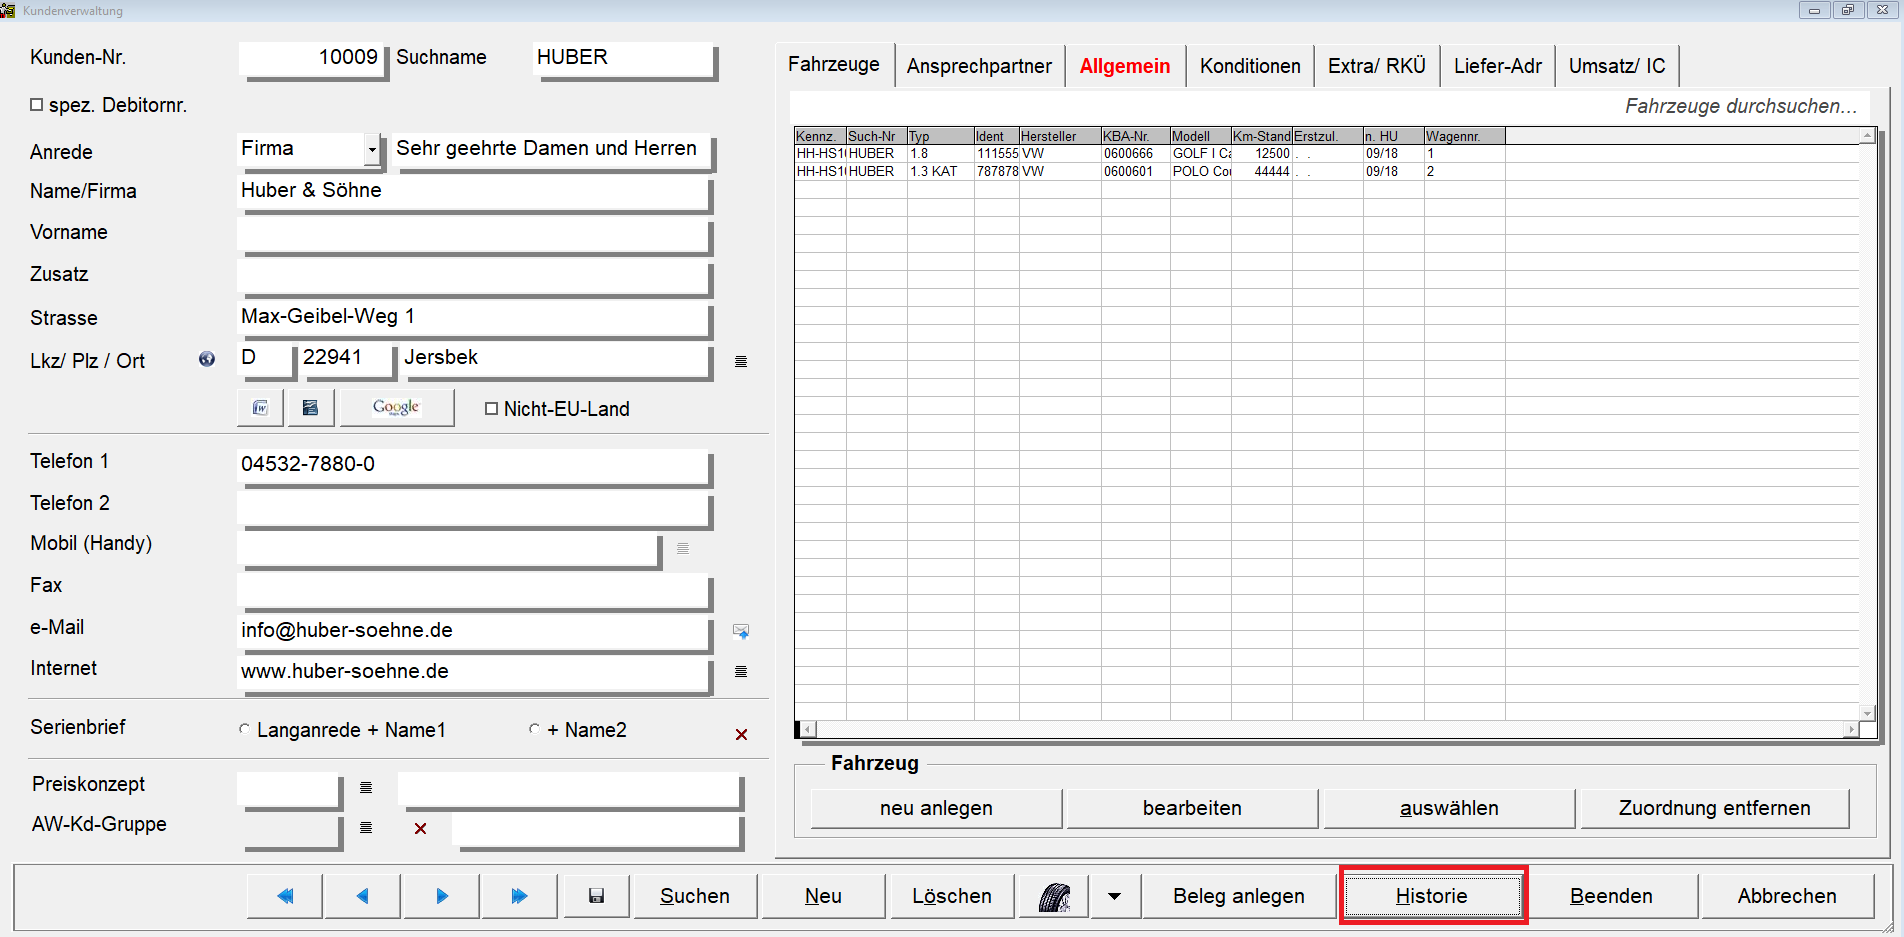The height and width of the screenshot is (937, 1904).
Task: Click Plz field 22941
Action: 346,359
